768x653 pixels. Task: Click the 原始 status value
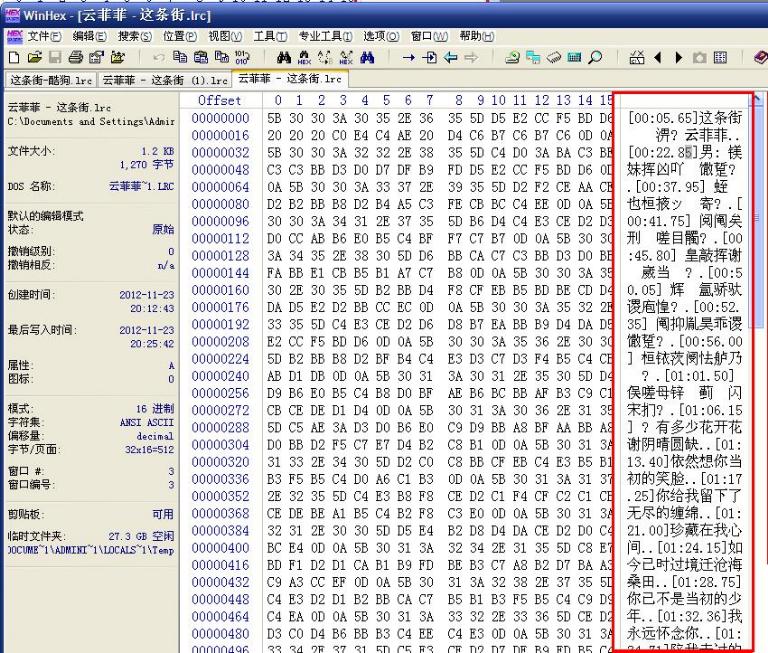pyautogui.click(x=163, y=229)
